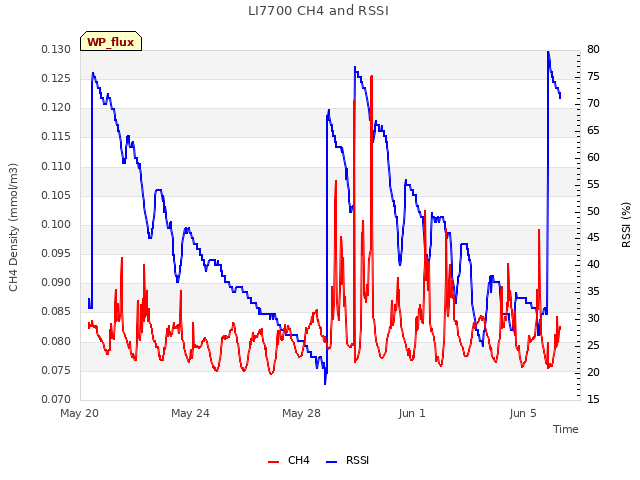
Task: Click the 25 RSSI axis value
Action: pos(593,345)
